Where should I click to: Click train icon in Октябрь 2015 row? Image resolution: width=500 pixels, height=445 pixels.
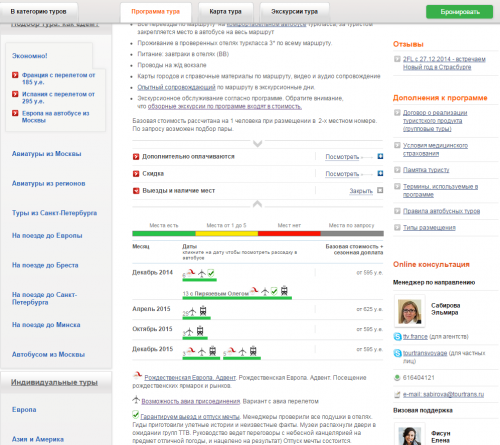coord(200,331)
